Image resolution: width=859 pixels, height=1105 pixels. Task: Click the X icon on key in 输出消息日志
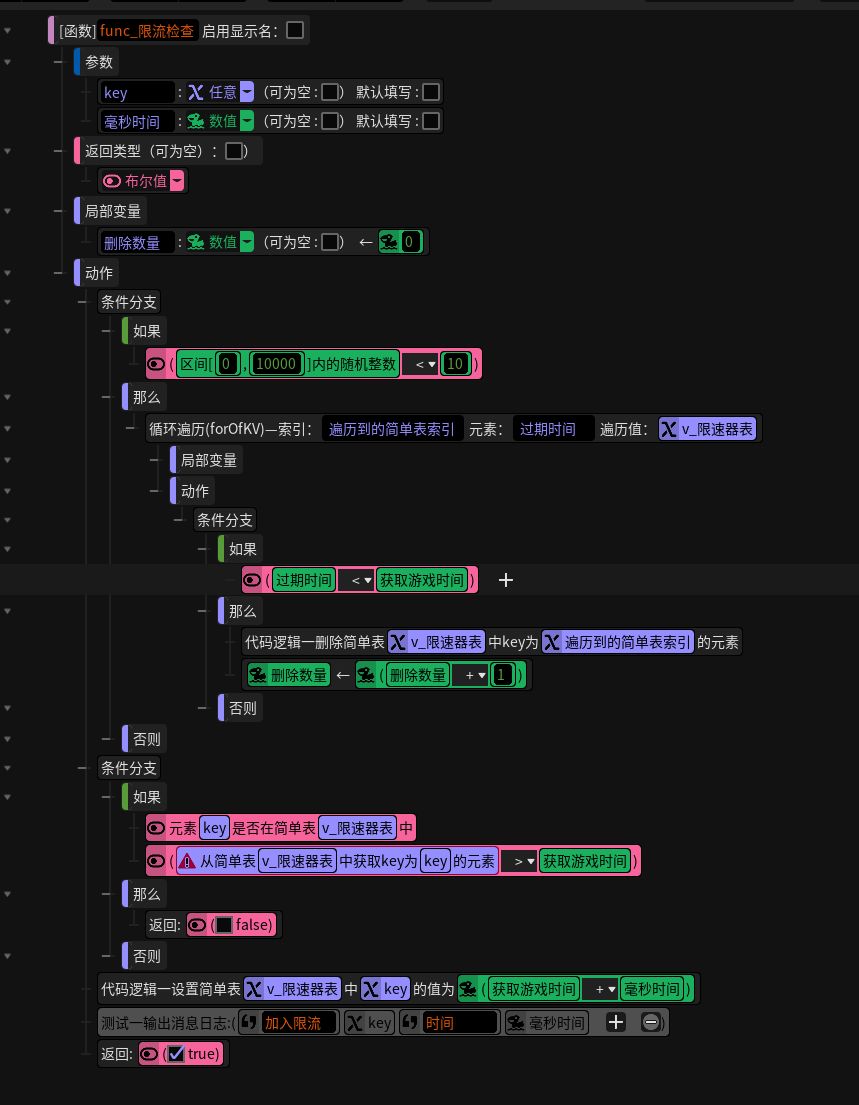point(355,1023)
